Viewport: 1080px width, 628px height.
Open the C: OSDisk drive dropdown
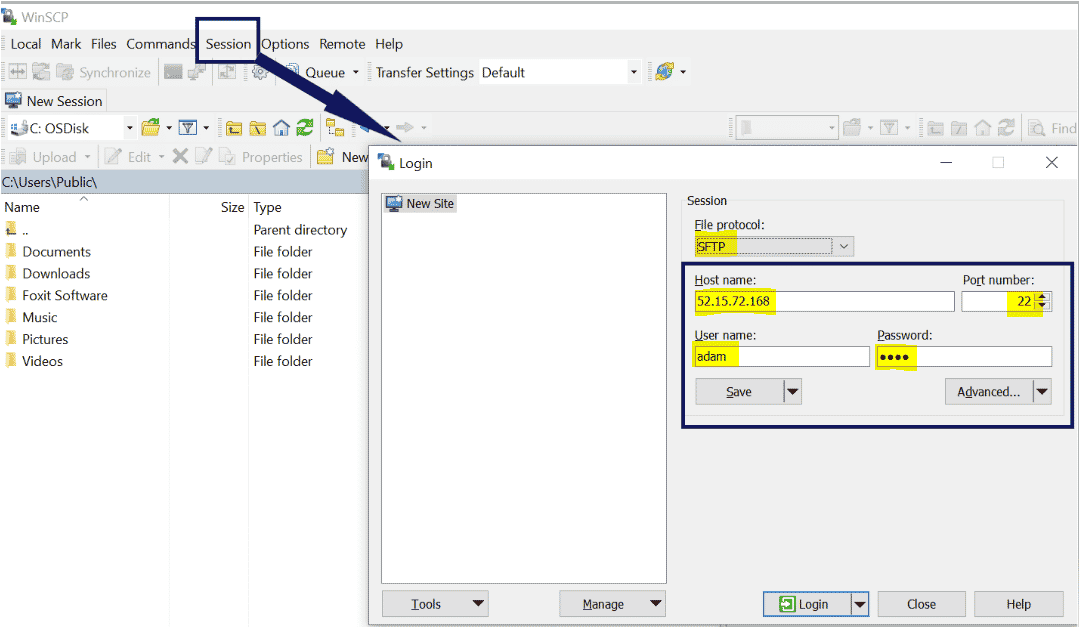129,128
